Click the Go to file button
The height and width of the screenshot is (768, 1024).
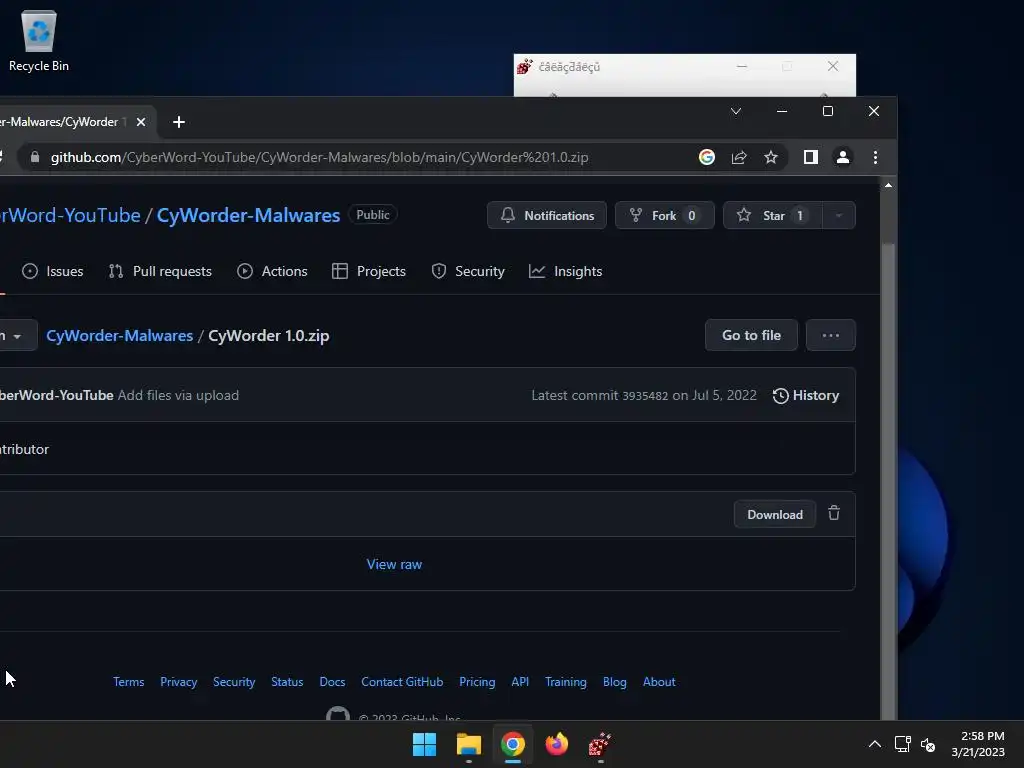coord(751,335)
